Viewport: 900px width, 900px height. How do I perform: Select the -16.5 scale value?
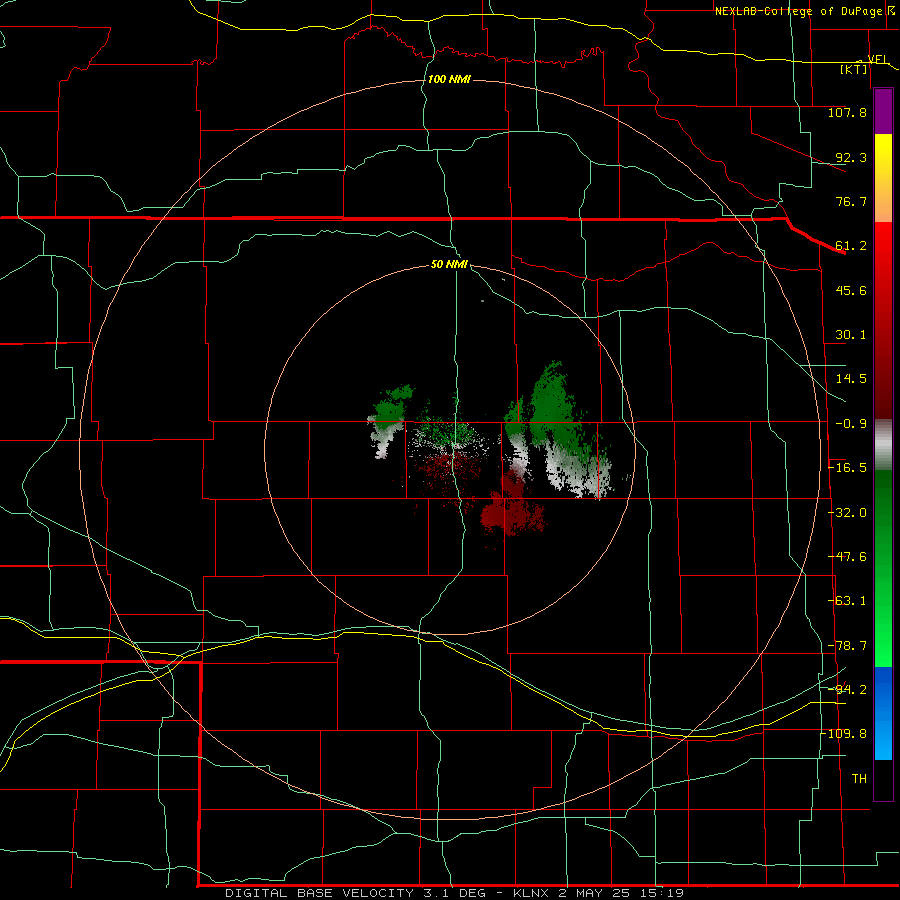[847, 468]
